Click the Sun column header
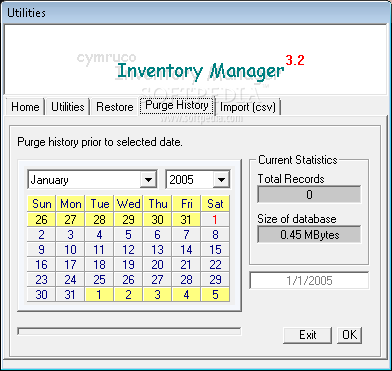Image resolution: width=392 pixels, height=371 pixels. coord(41,204)
